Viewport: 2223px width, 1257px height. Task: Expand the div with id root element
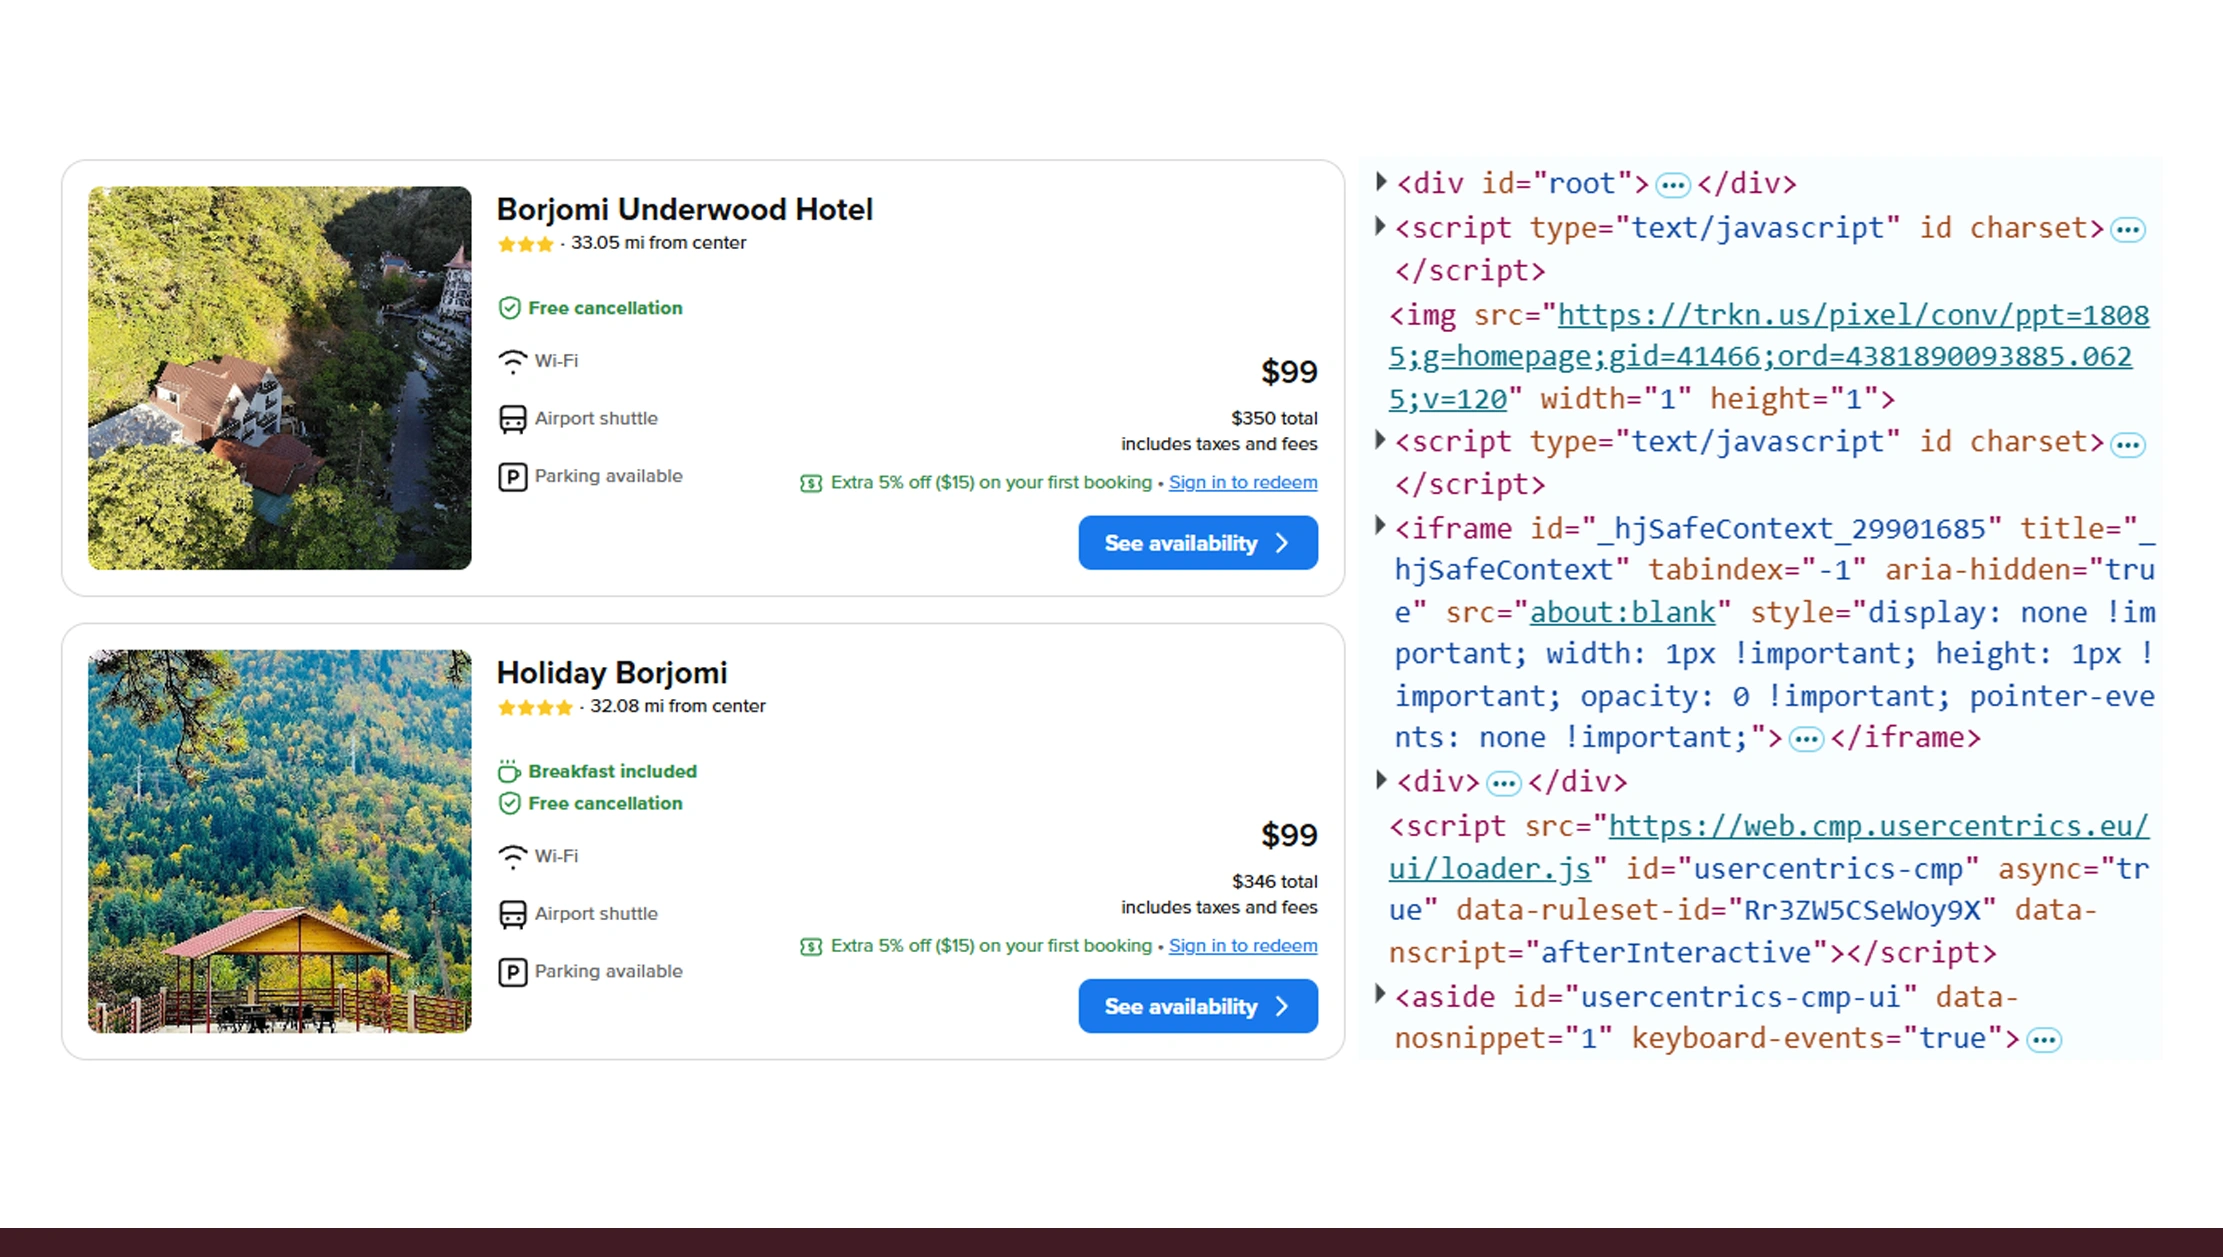(1381, 181)
